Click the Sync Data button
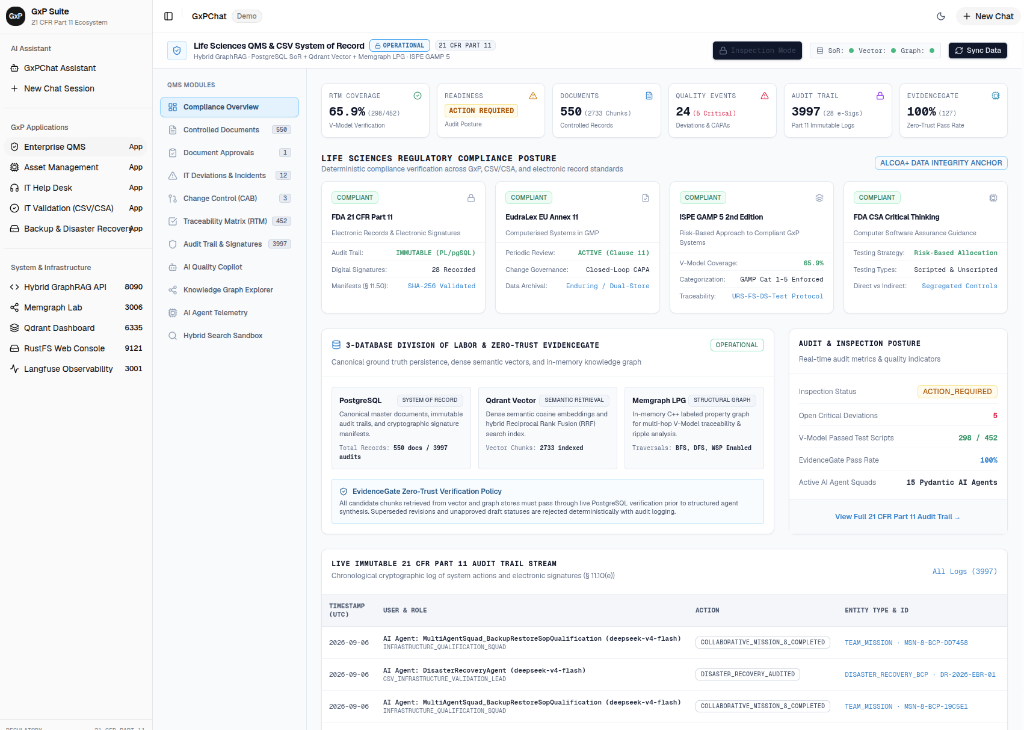The height and width of the screenshot is (730, 1024). click(978, 50)
